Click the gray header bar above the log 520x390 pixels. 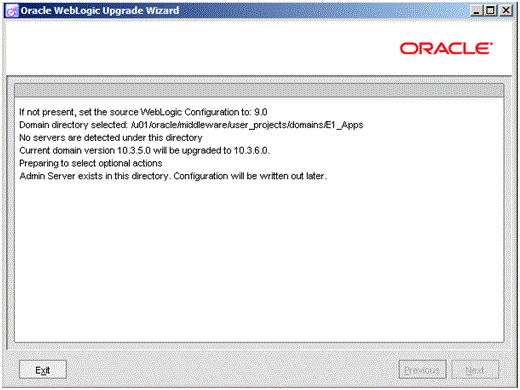[x=259, y=90]
